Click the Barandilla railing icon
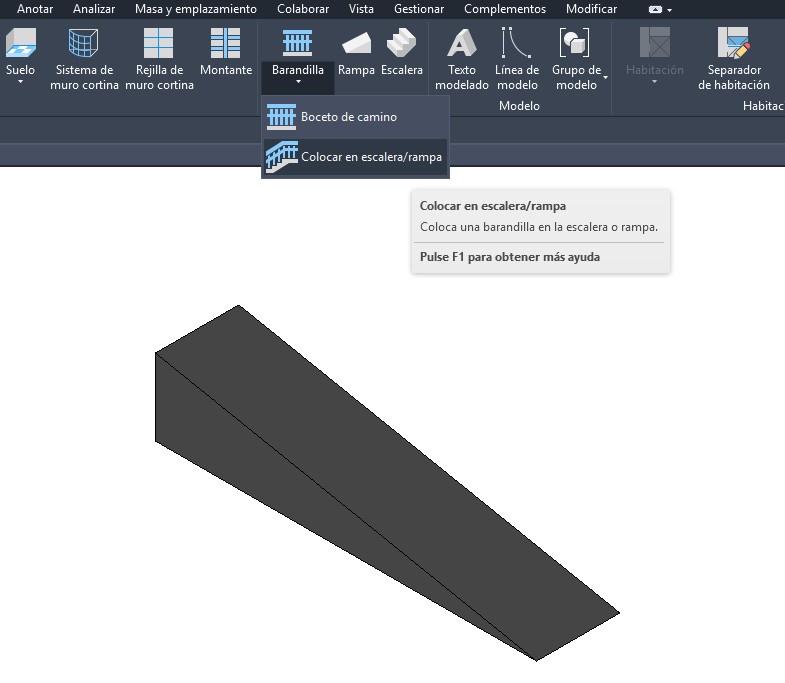This screenshot has height=683, width=785. tap(297, 43)
